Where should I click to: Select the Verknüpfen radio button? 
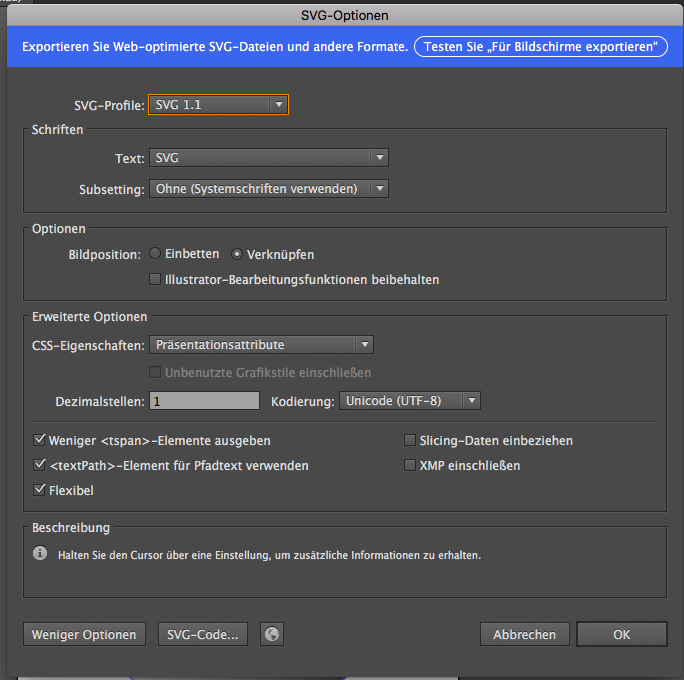point(237,254)
